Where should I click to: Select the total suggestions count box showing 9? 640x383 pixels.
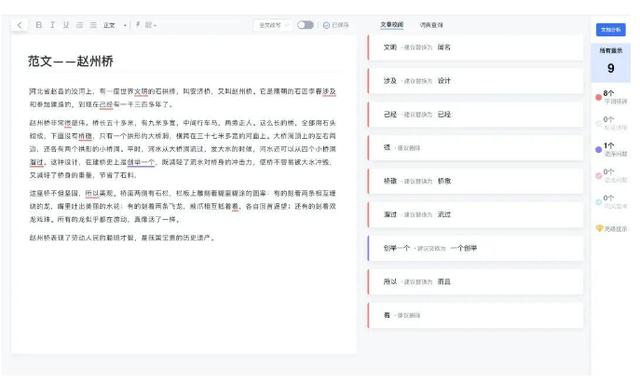611,62
